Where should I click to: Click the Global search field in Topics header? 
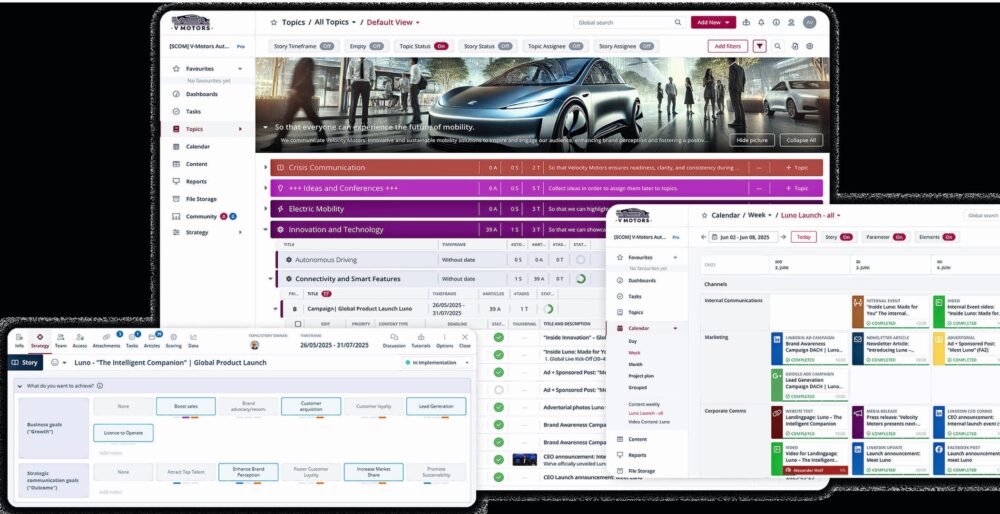click(629, 22)
